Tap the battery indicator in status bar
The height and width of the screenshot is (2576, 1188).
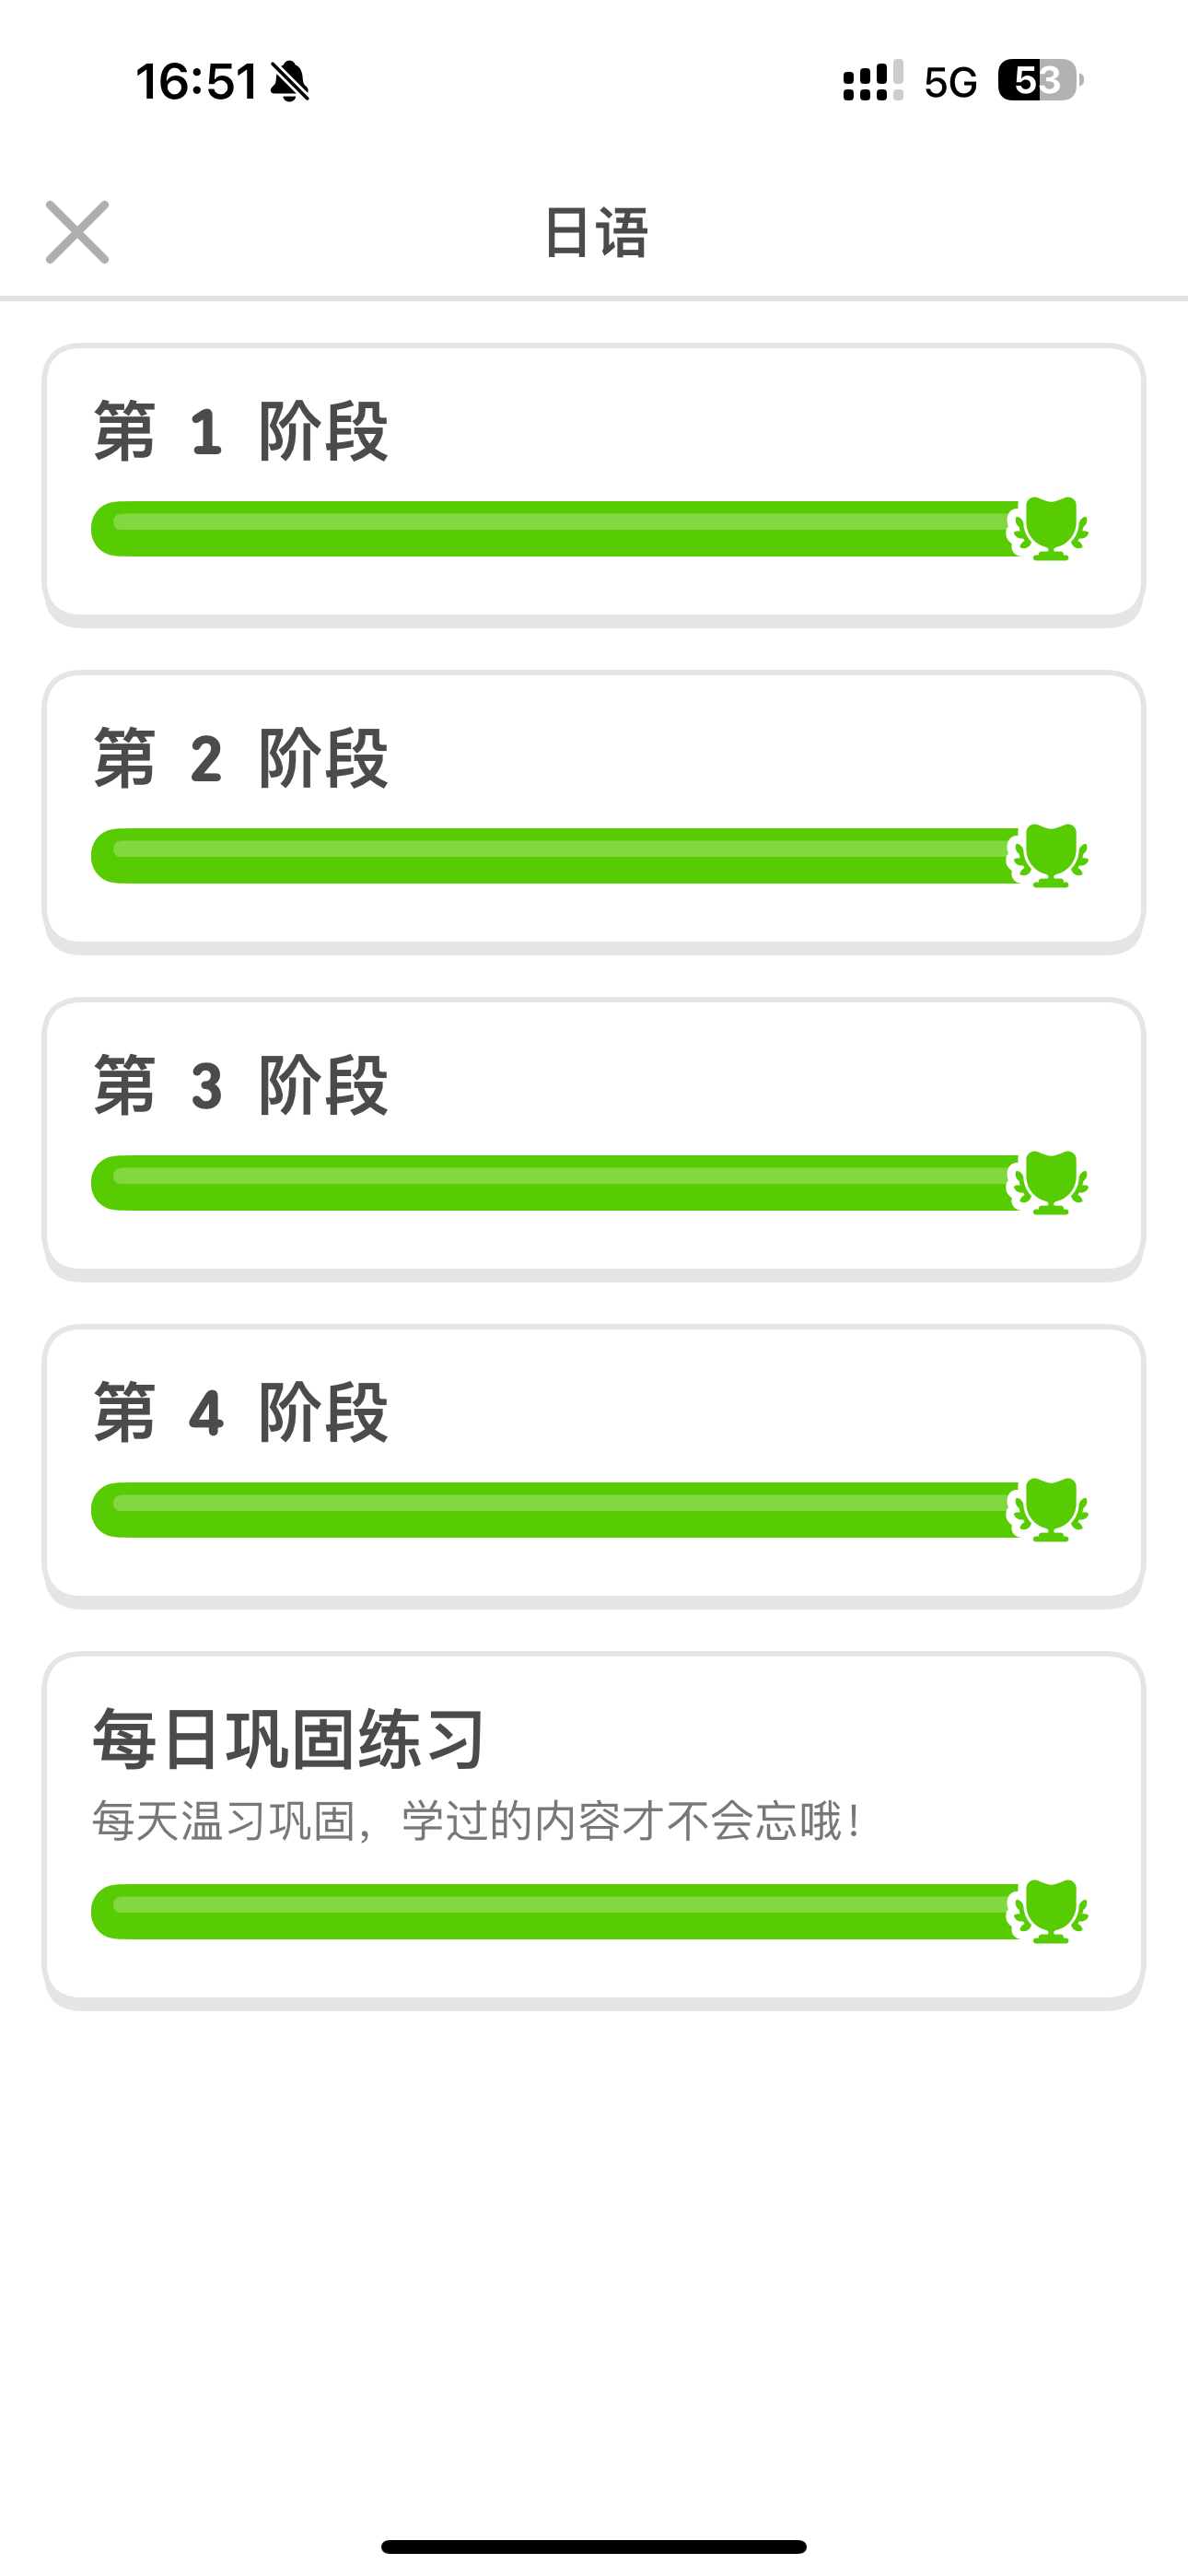[1039, 80]
